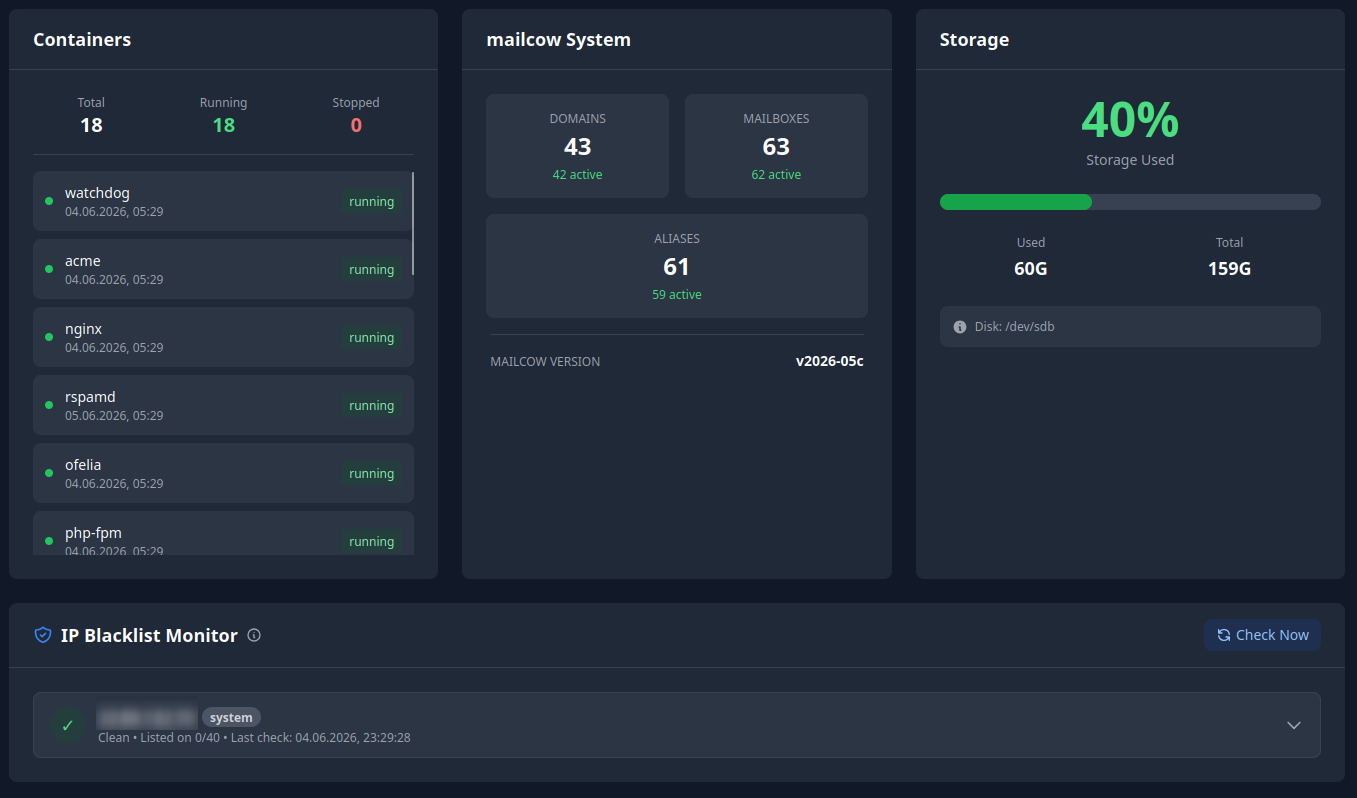Open the Domains statistics card
The width and height of the screenshot is (1357, 798).
tap(577, 146)
